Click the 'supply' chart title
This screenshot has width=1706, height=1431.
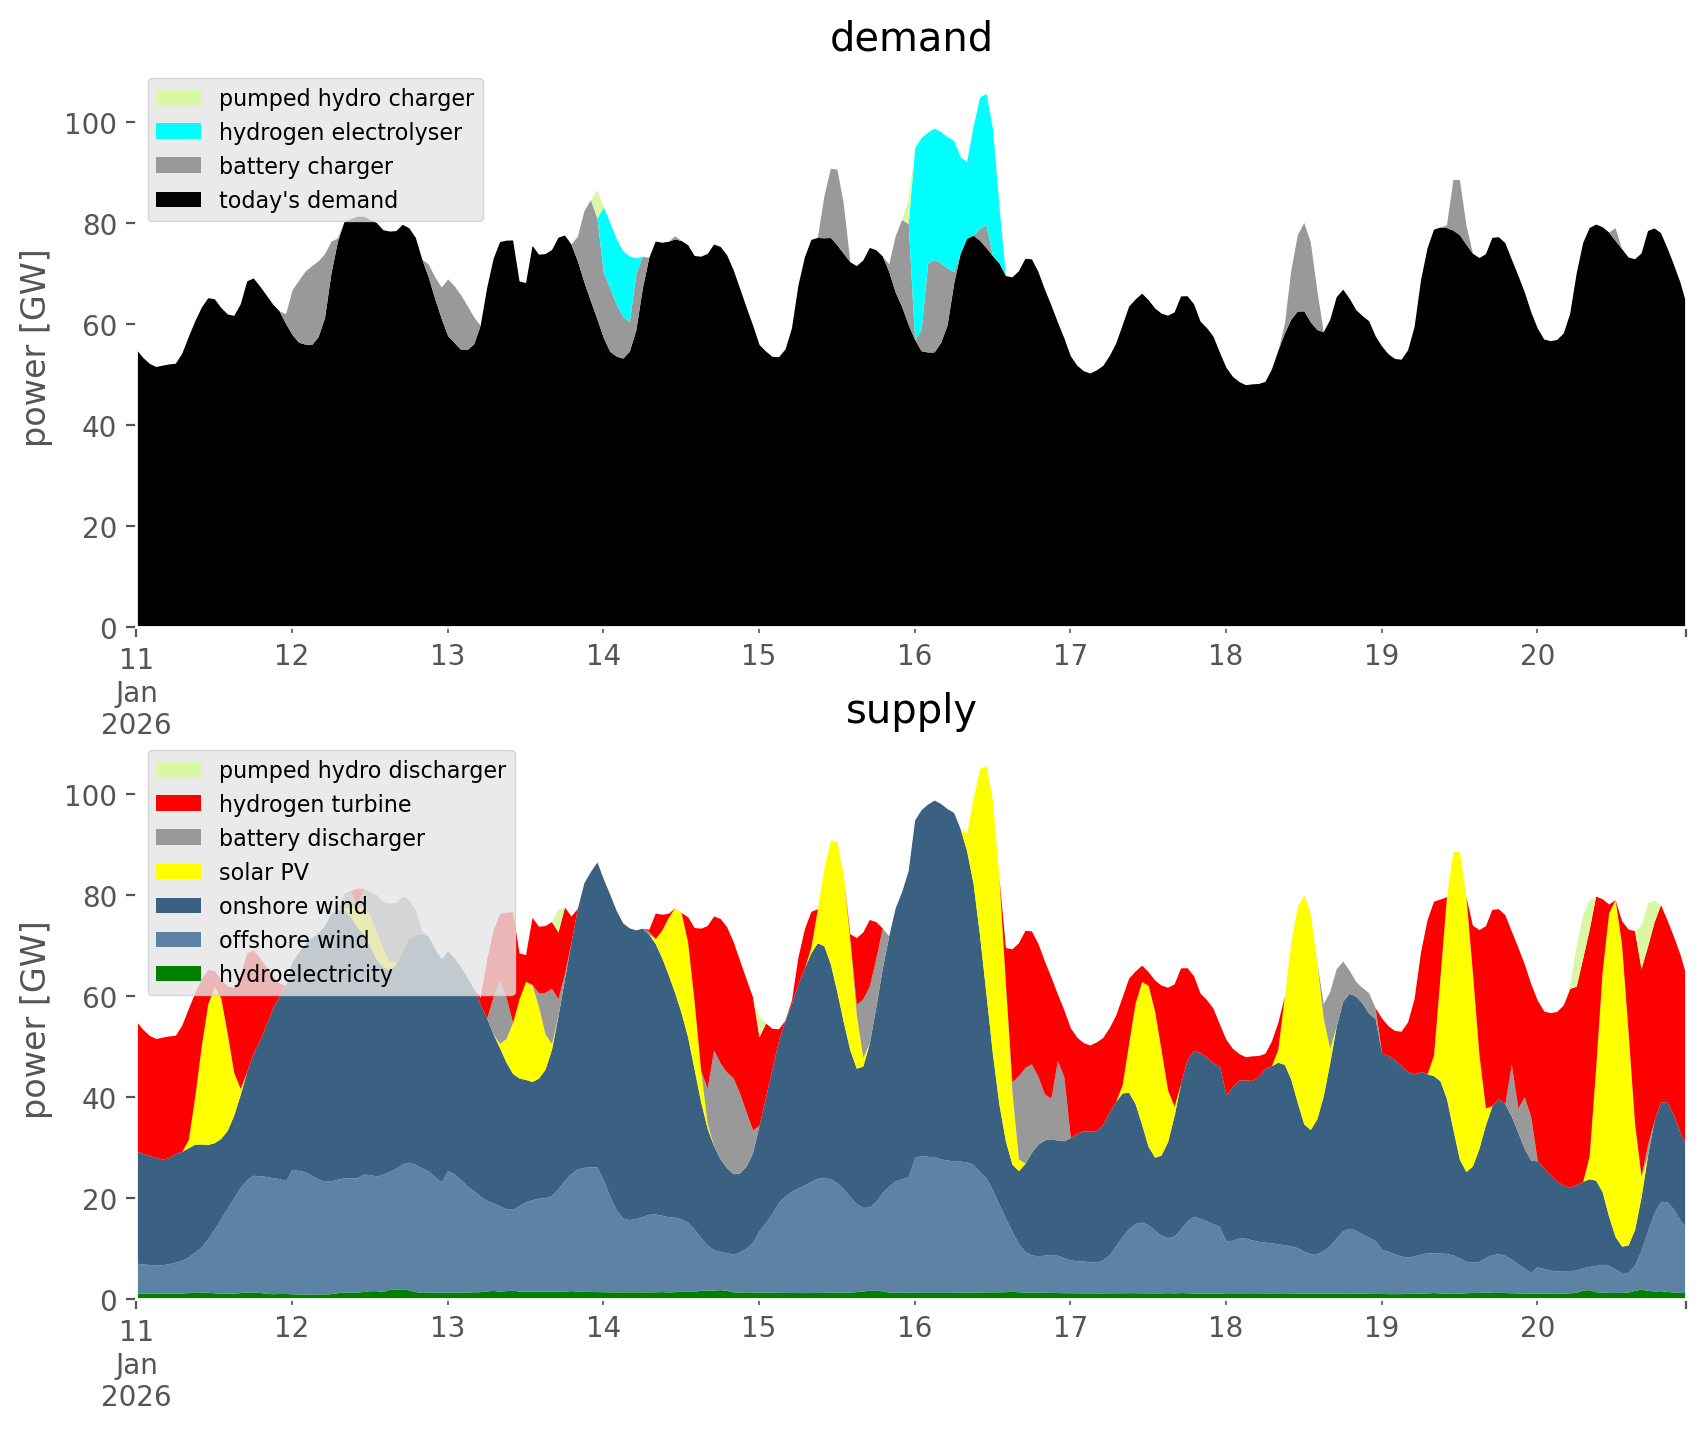click(910, 710)
